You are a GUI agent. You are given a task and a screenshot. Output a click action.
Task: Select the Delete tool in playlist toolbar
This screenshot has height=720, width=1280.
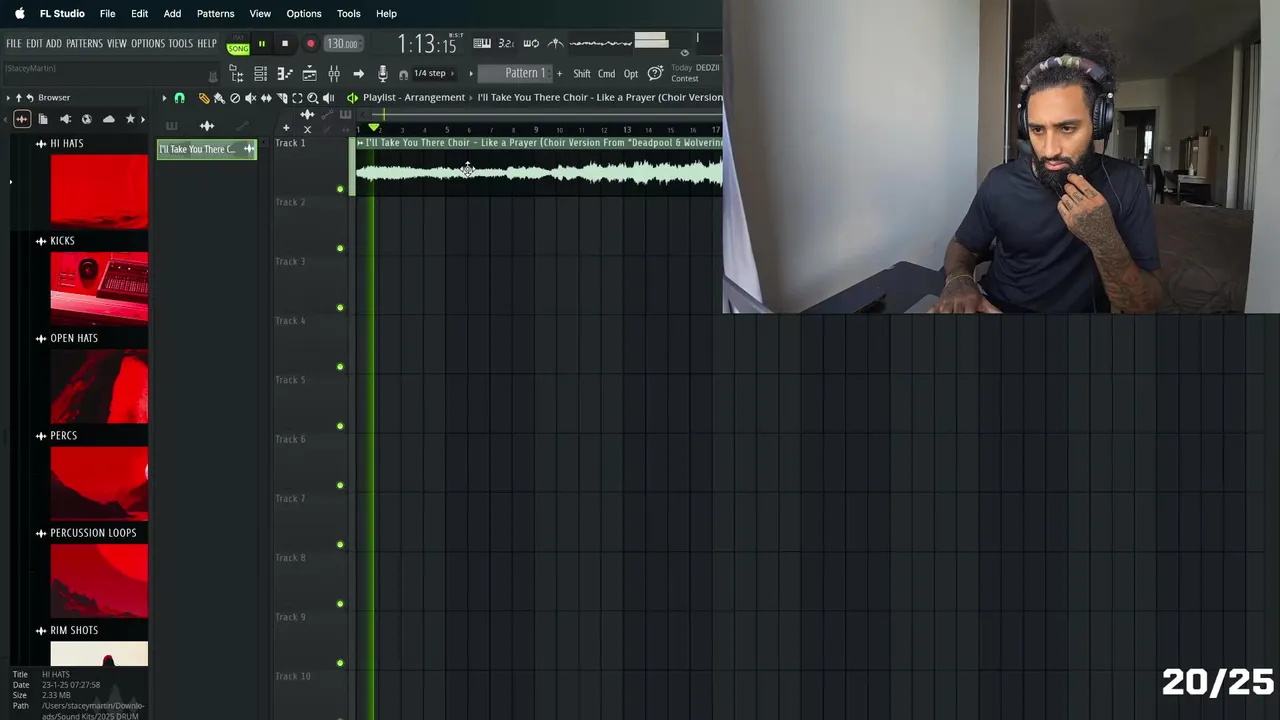coord(235,98)
